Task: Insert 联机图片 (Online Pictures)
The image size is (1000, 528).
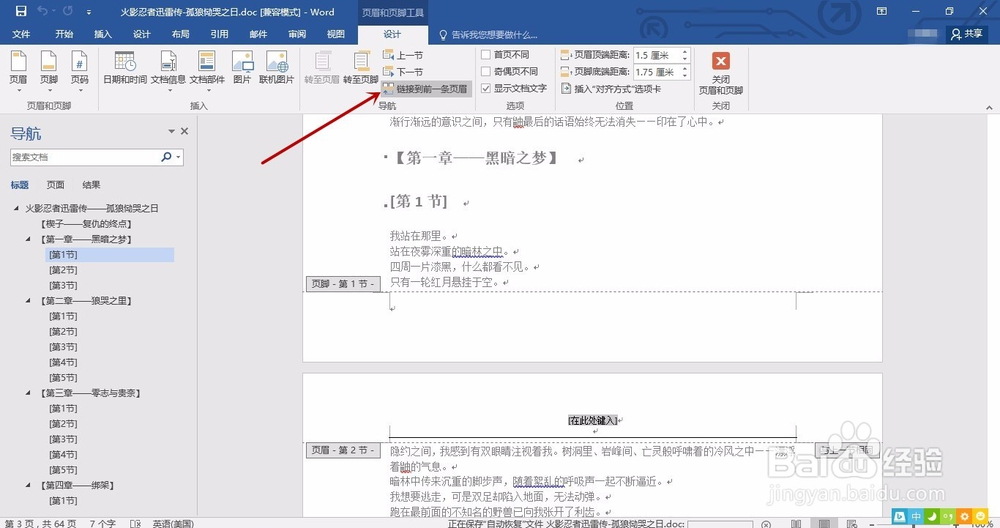Action: point(277,69)
